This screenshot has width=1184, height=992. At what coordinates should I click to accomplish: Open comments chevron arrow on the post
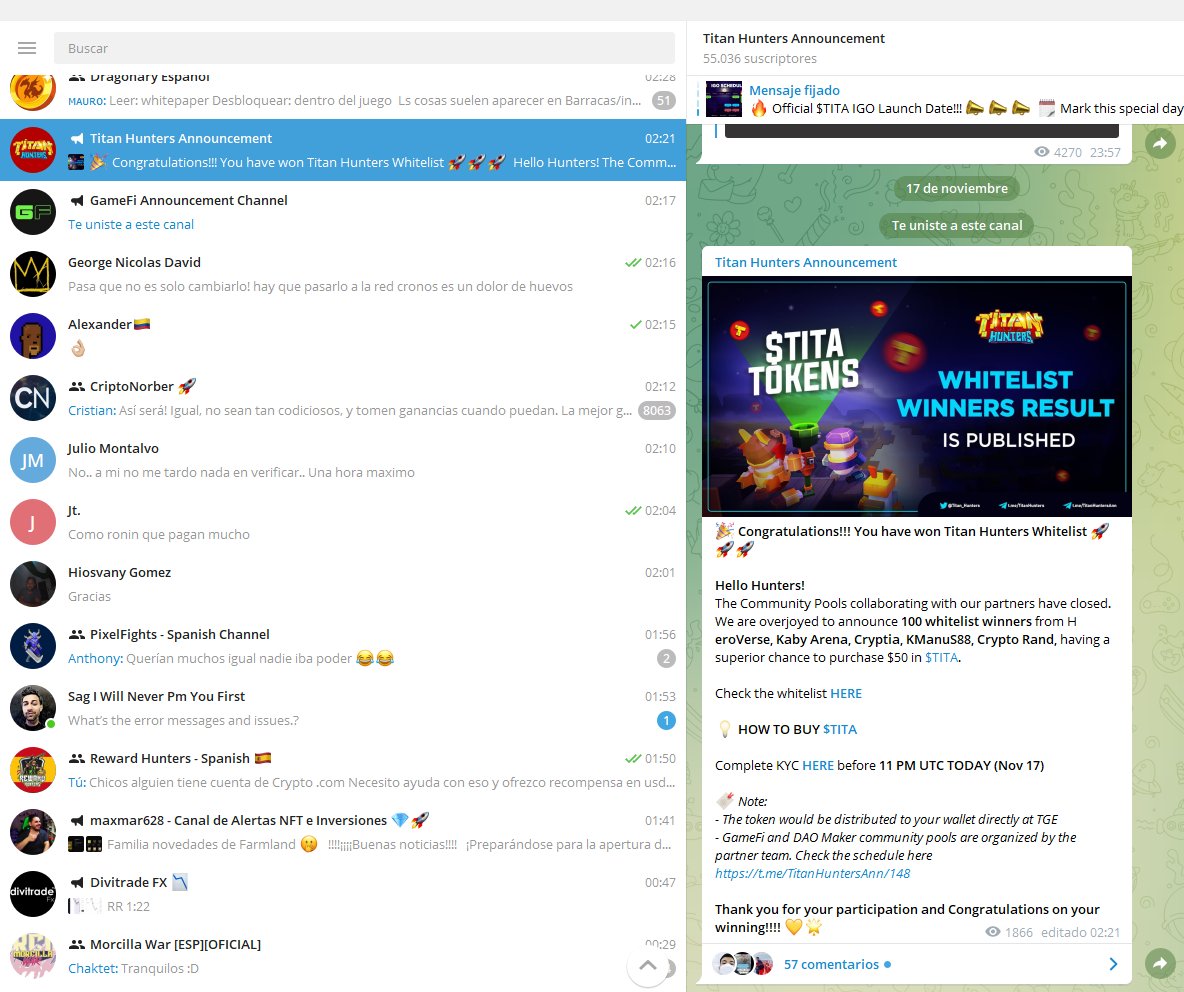tap(1113, 964)
